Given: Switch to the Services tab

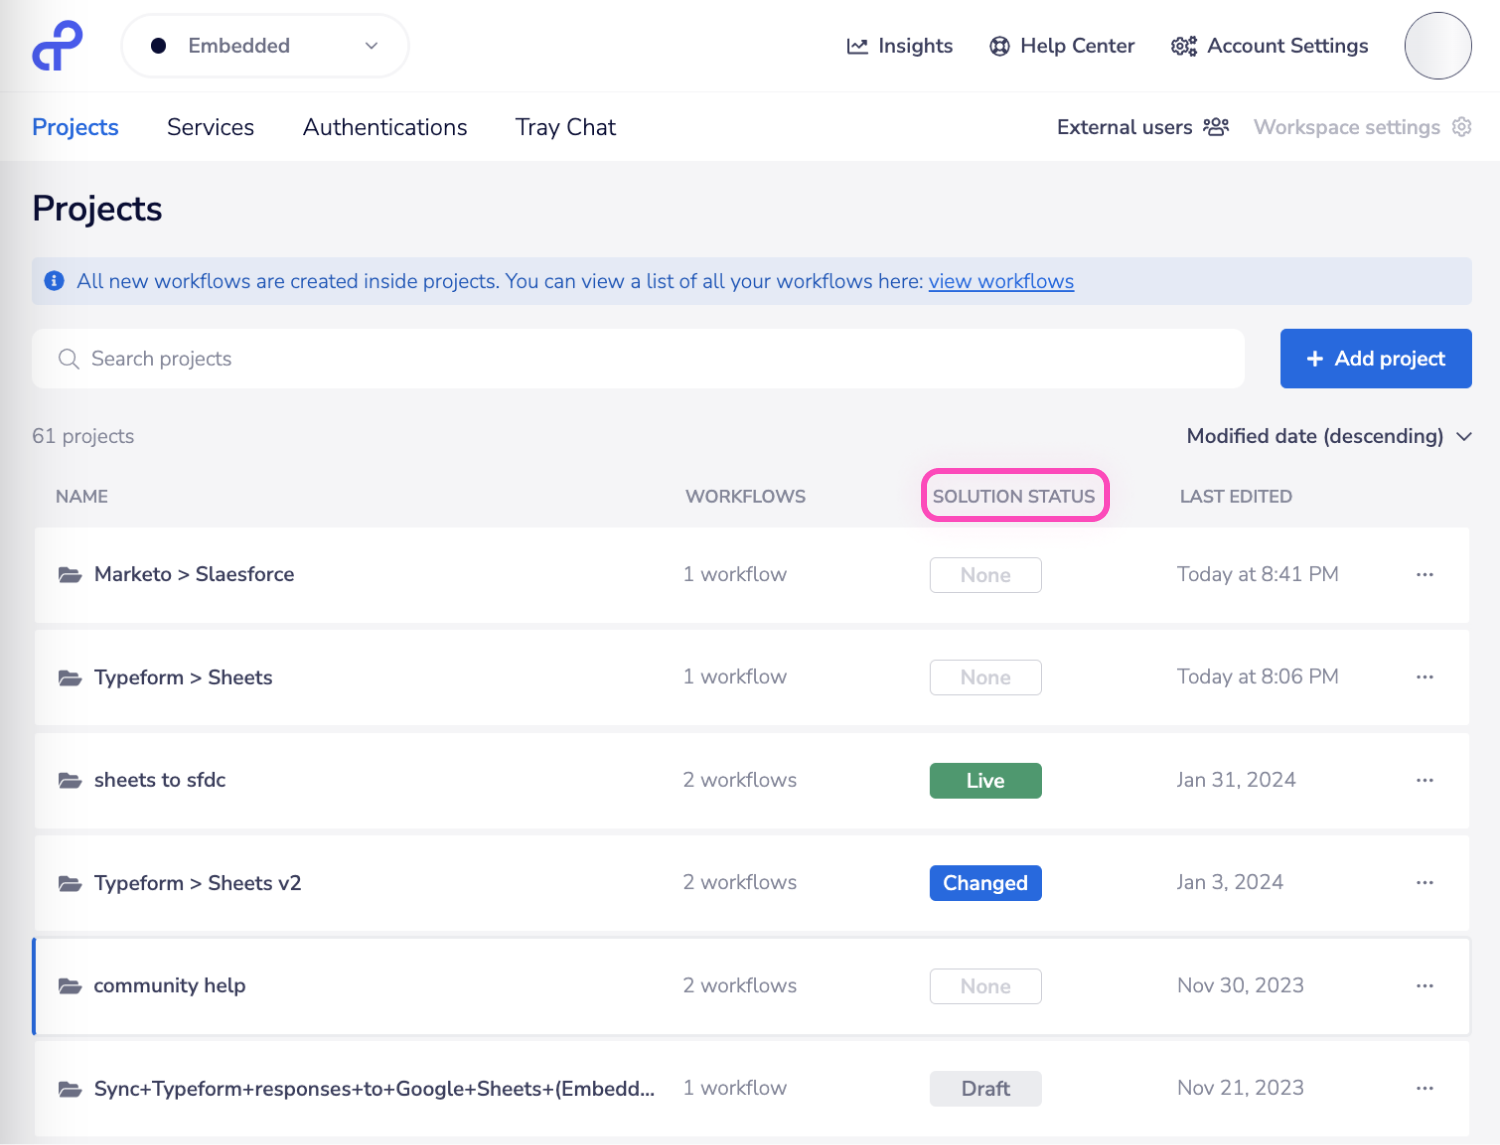Looking at the screenshot, I should click(x=210, y=127).
